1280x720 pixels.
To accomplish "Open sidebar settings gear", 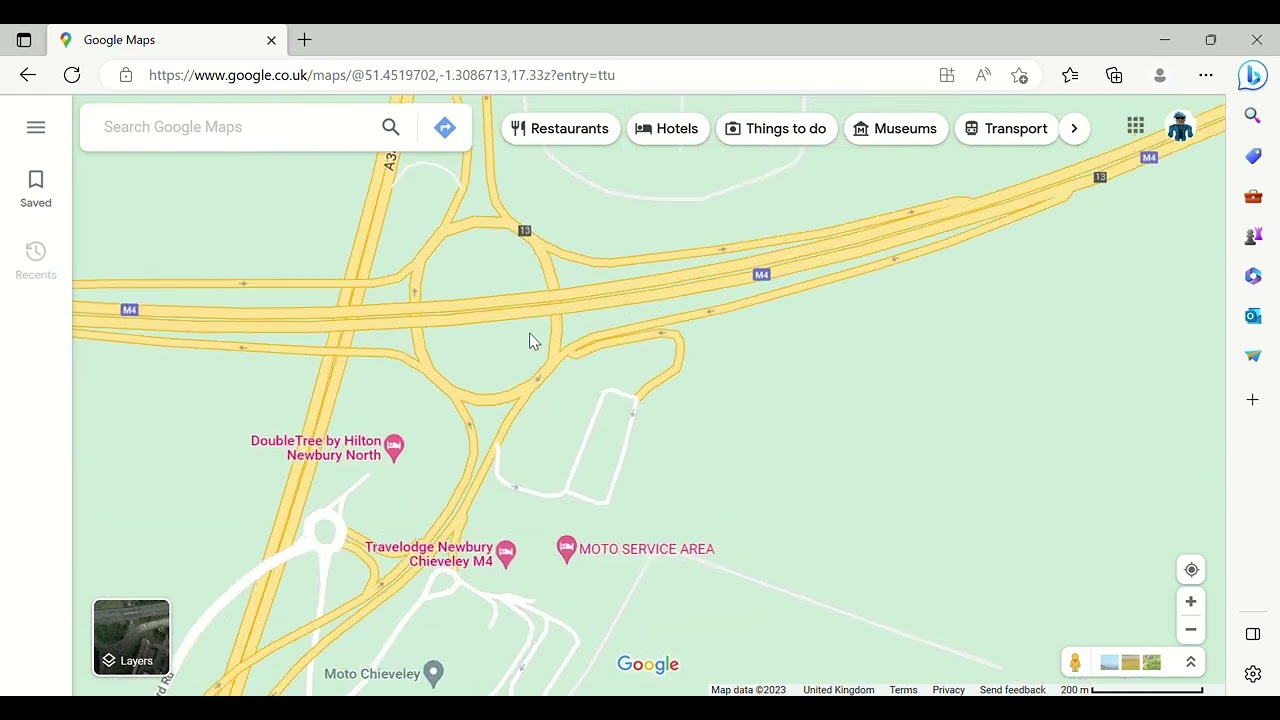I will click(x=1253, y=674).
